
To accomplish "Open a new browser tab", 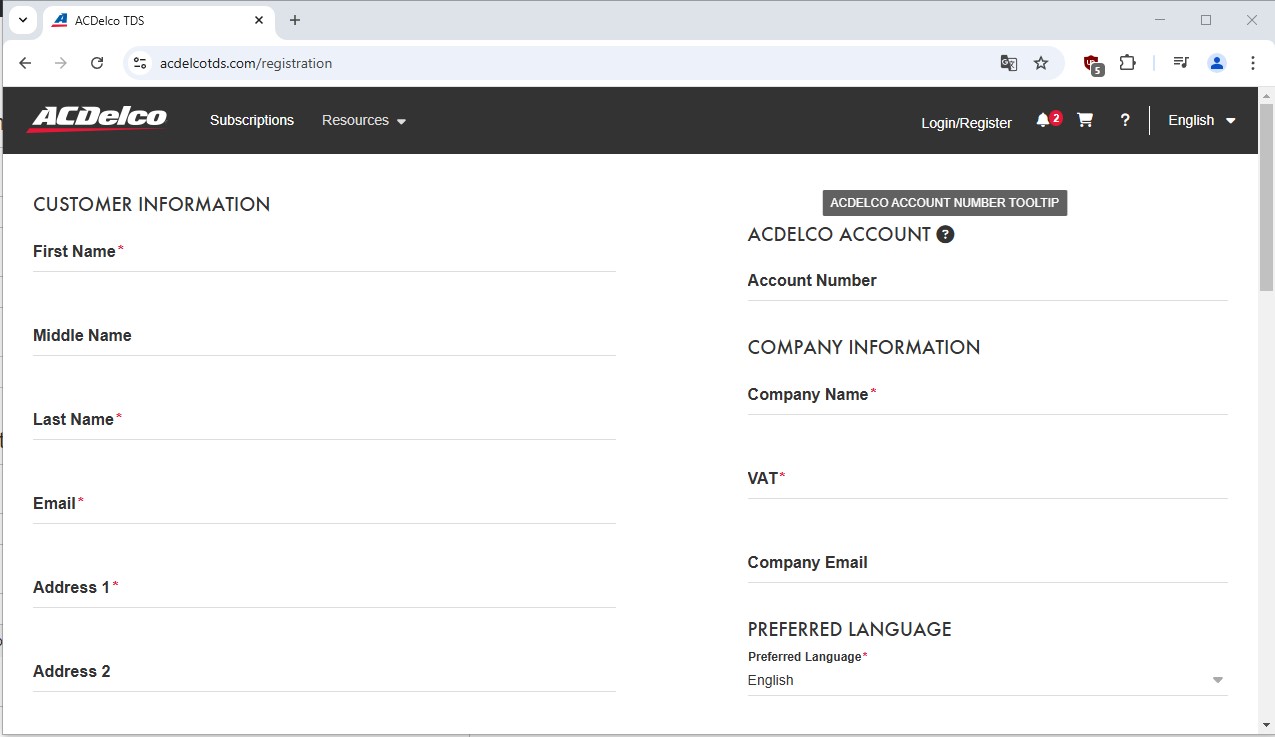I will [x=295, y=20].
